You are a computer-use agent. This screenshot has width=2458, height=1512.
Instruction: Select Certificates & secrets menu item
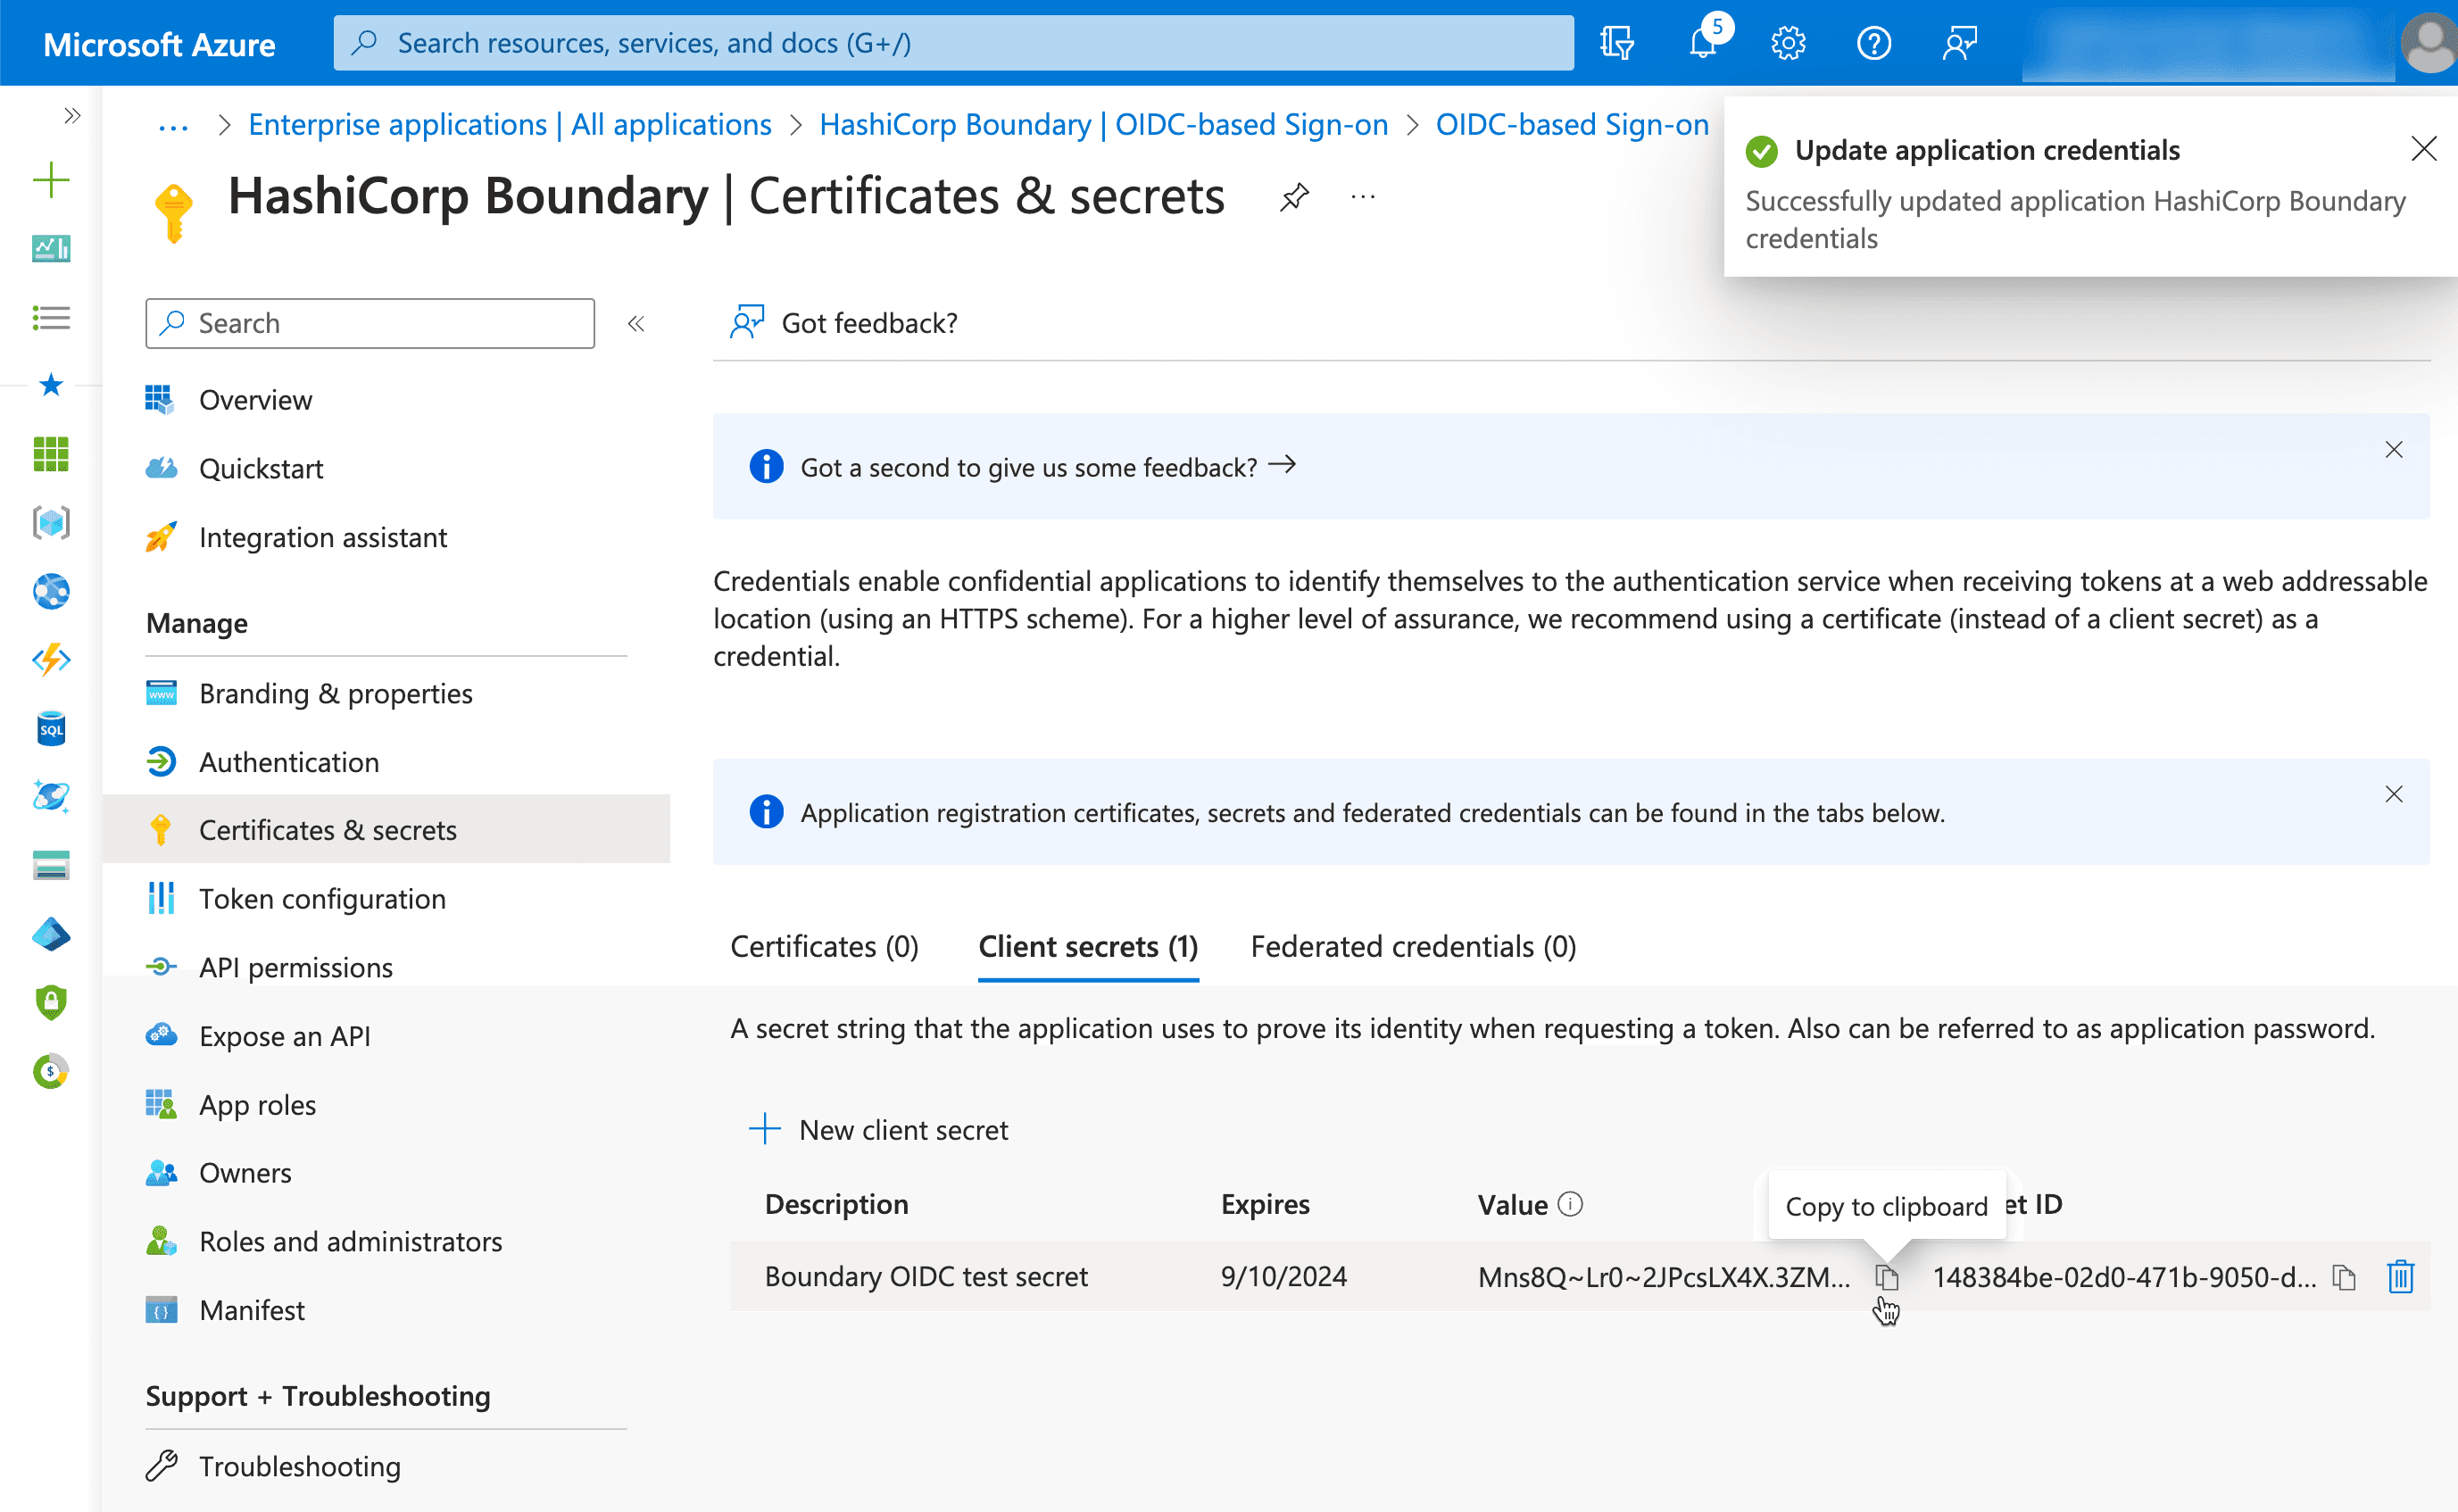pyautogui.click(x=386, y=830)
